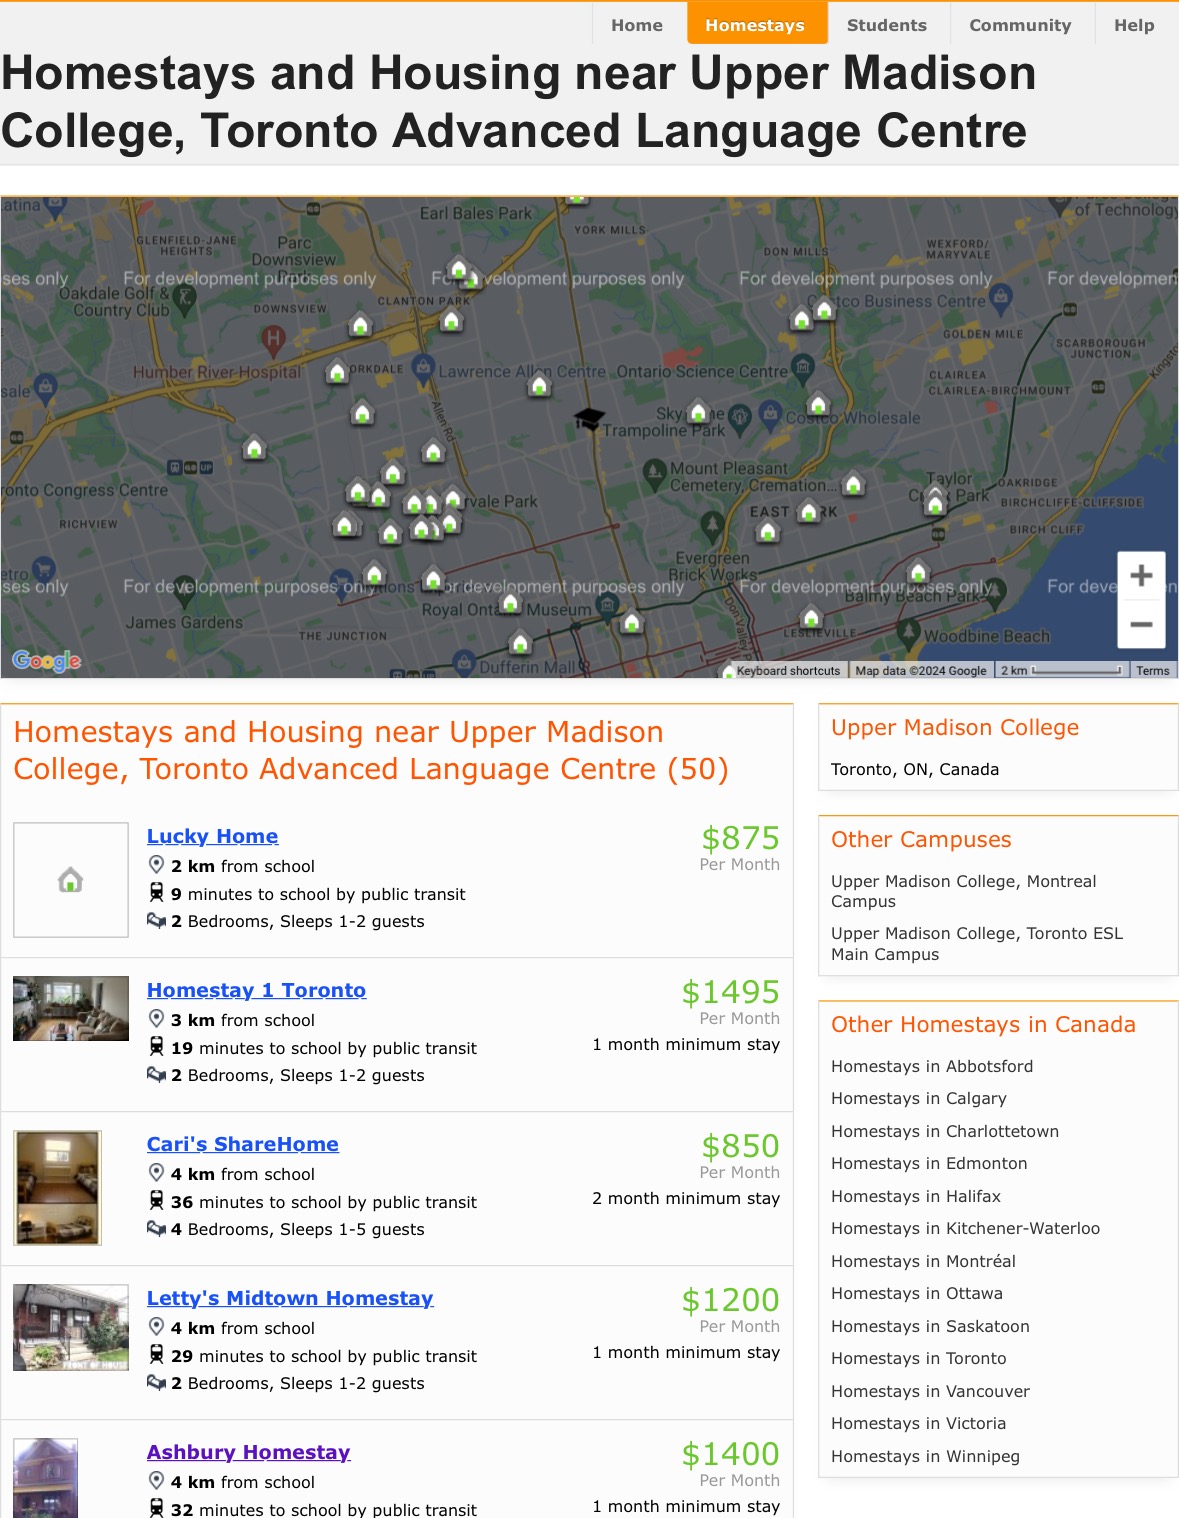This screenshot has height=1518, width=1179.
Task: Open the Help nav tab
Action: (x=1134, y=25)
